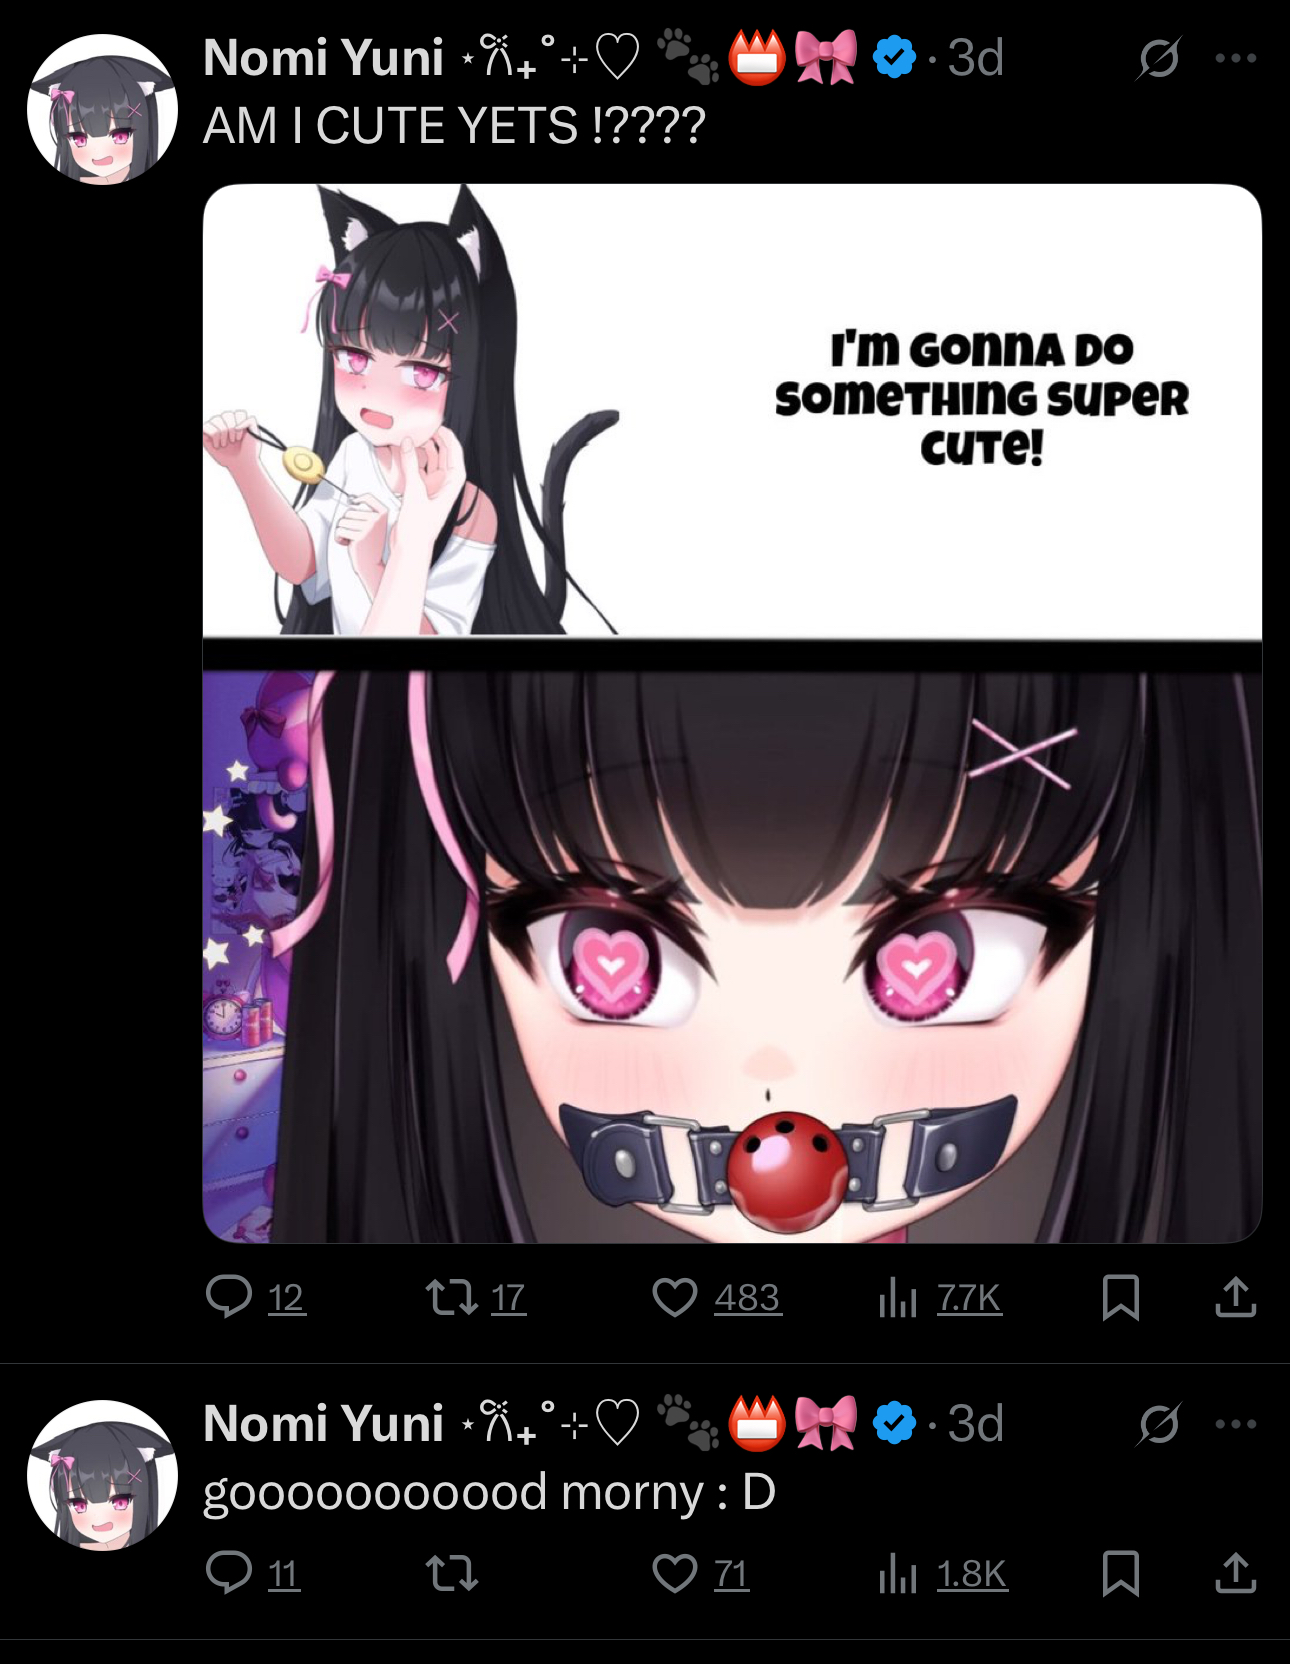The width and height of the screenshot is (1290, 1664).
Task: Bookmark the AM I CUTE YETS post
Action: [x=1120, y=1297]
